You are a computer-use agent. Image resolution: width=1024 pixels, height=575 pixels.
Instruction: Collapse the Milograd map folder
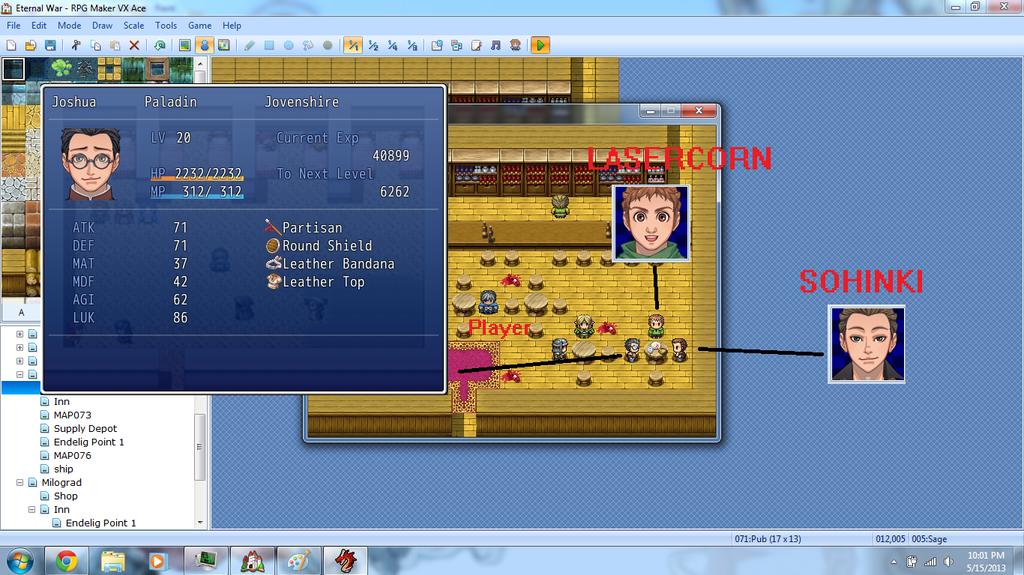coord(20,482)
